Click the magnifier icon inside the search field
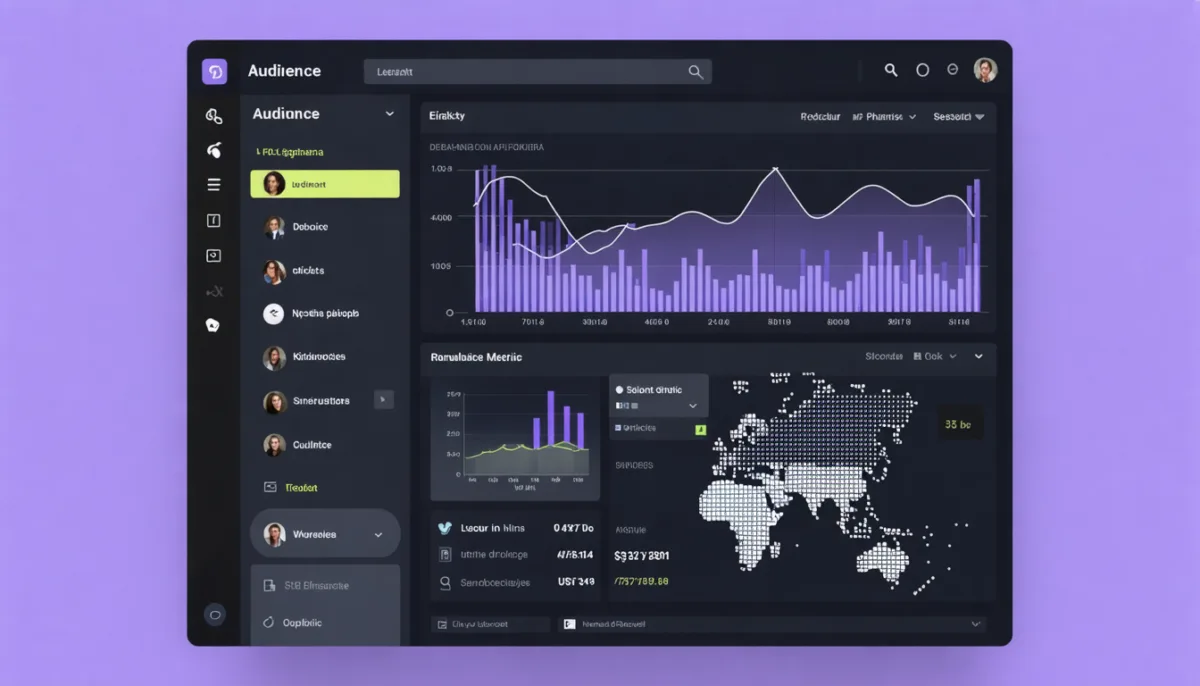 click(696, 72)
